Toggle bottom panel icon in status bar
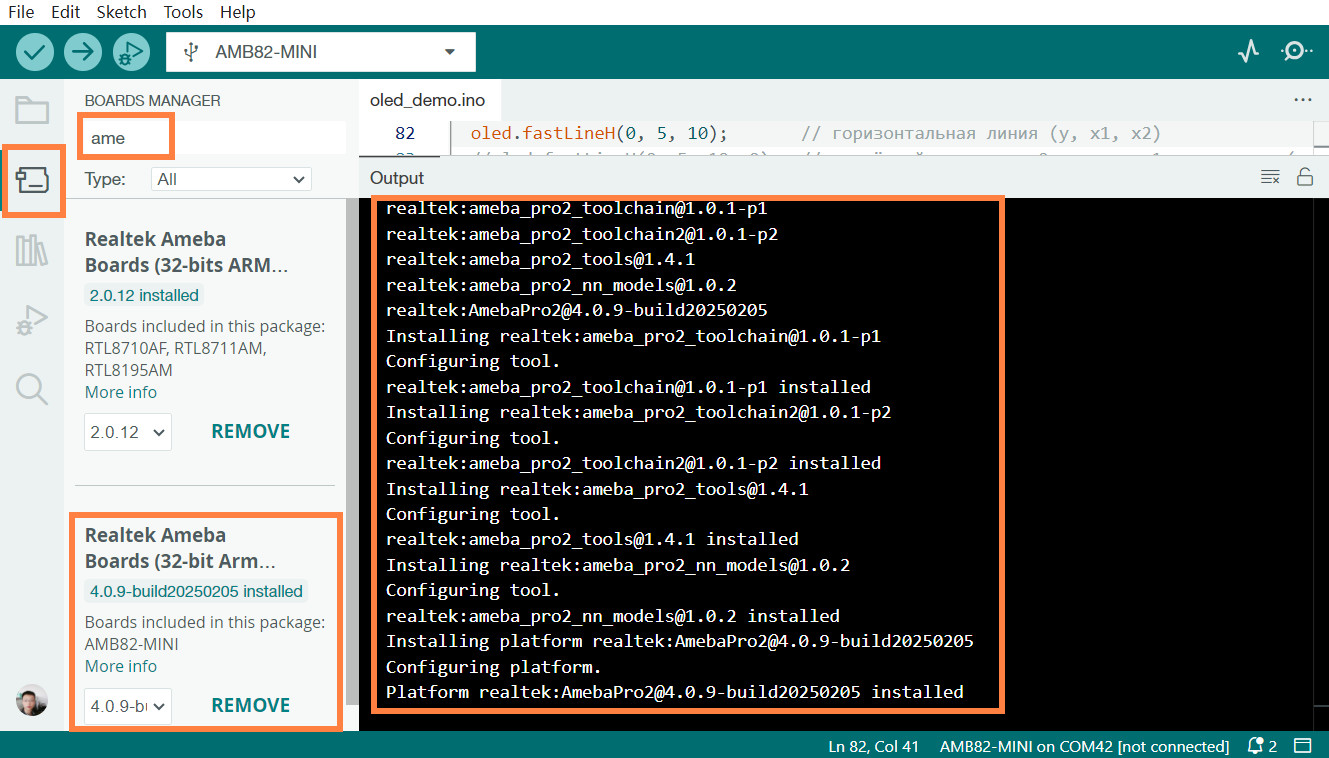Viewport: 1329px width, 758px height. pyautogui.click(x=1303, y=746)
